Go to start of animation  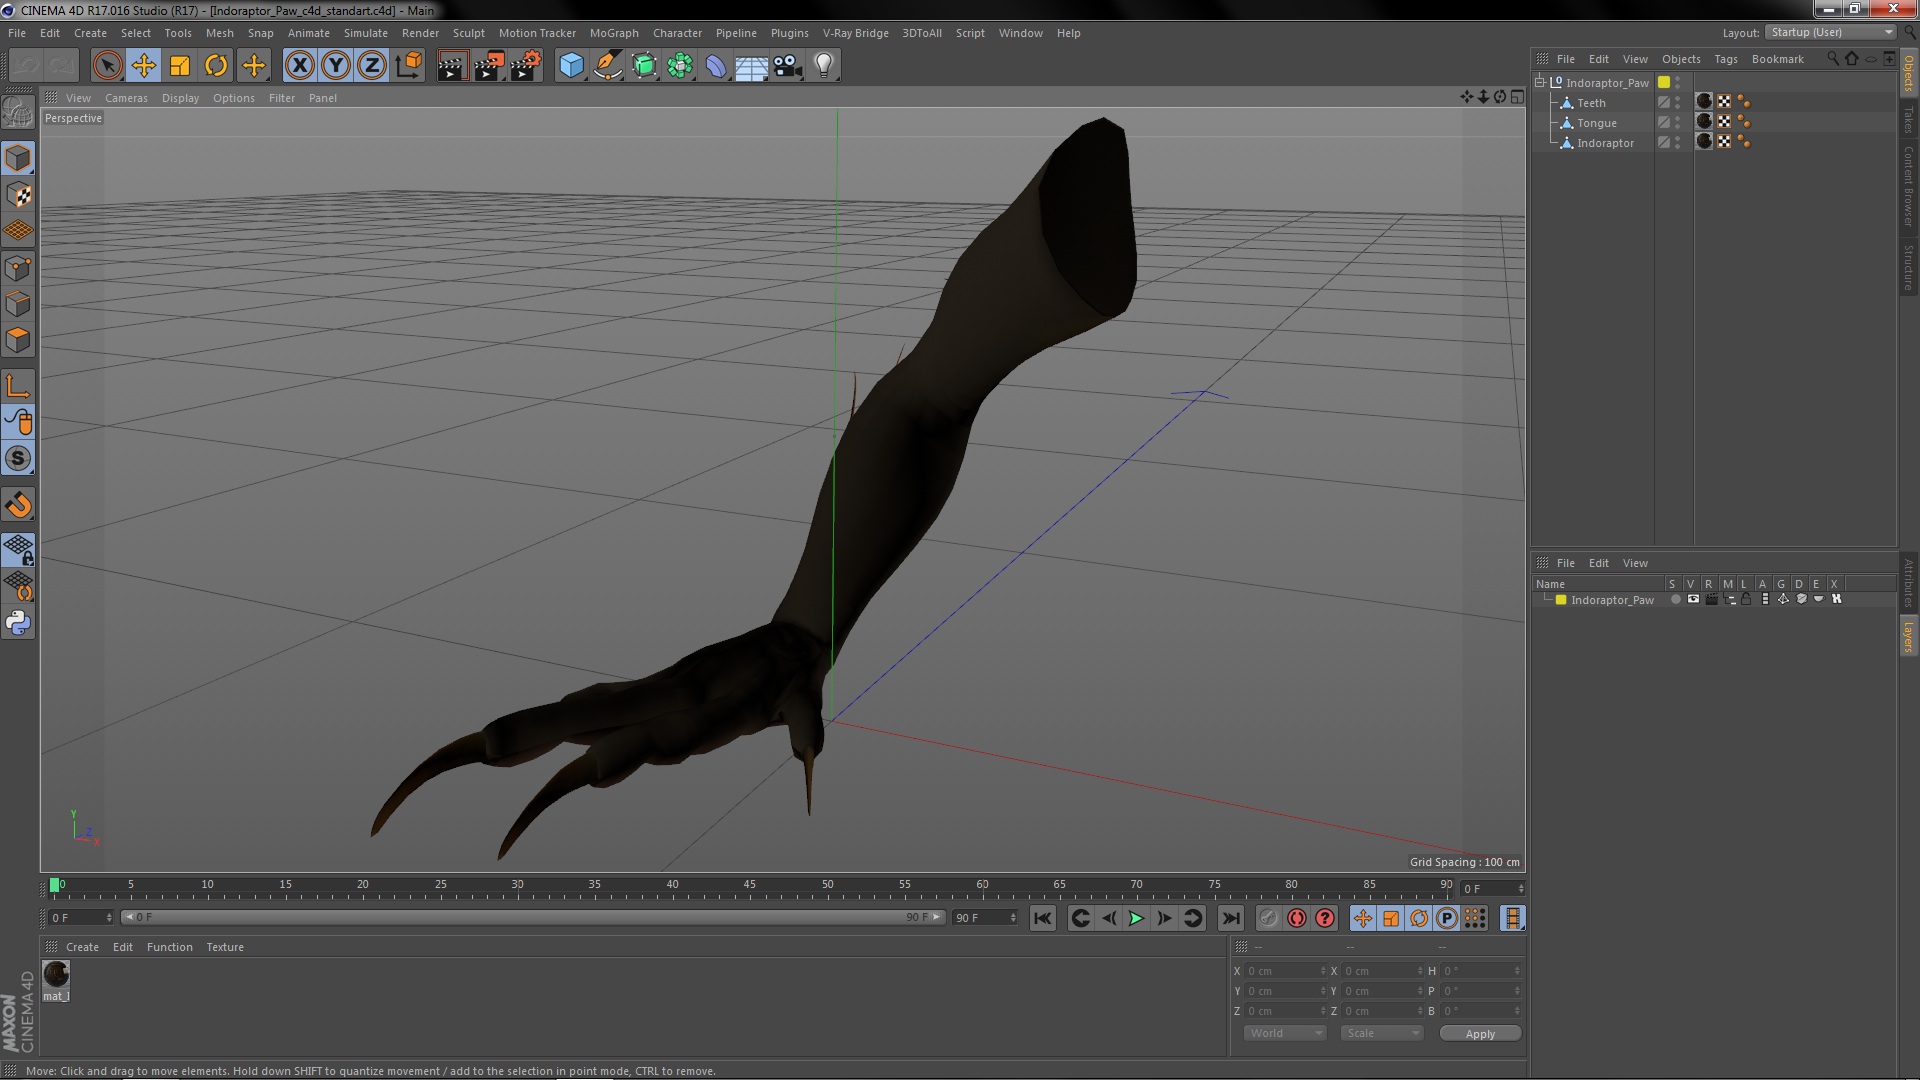1042,918
